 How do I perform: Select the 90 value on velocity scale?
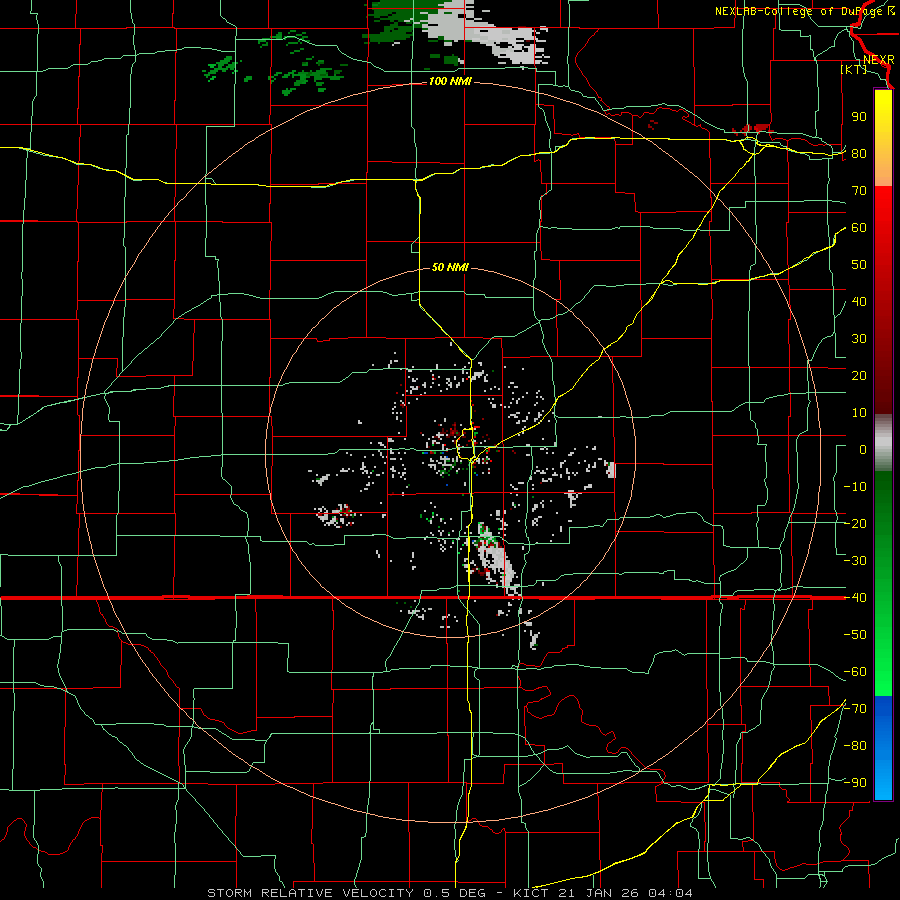[859, 117]
